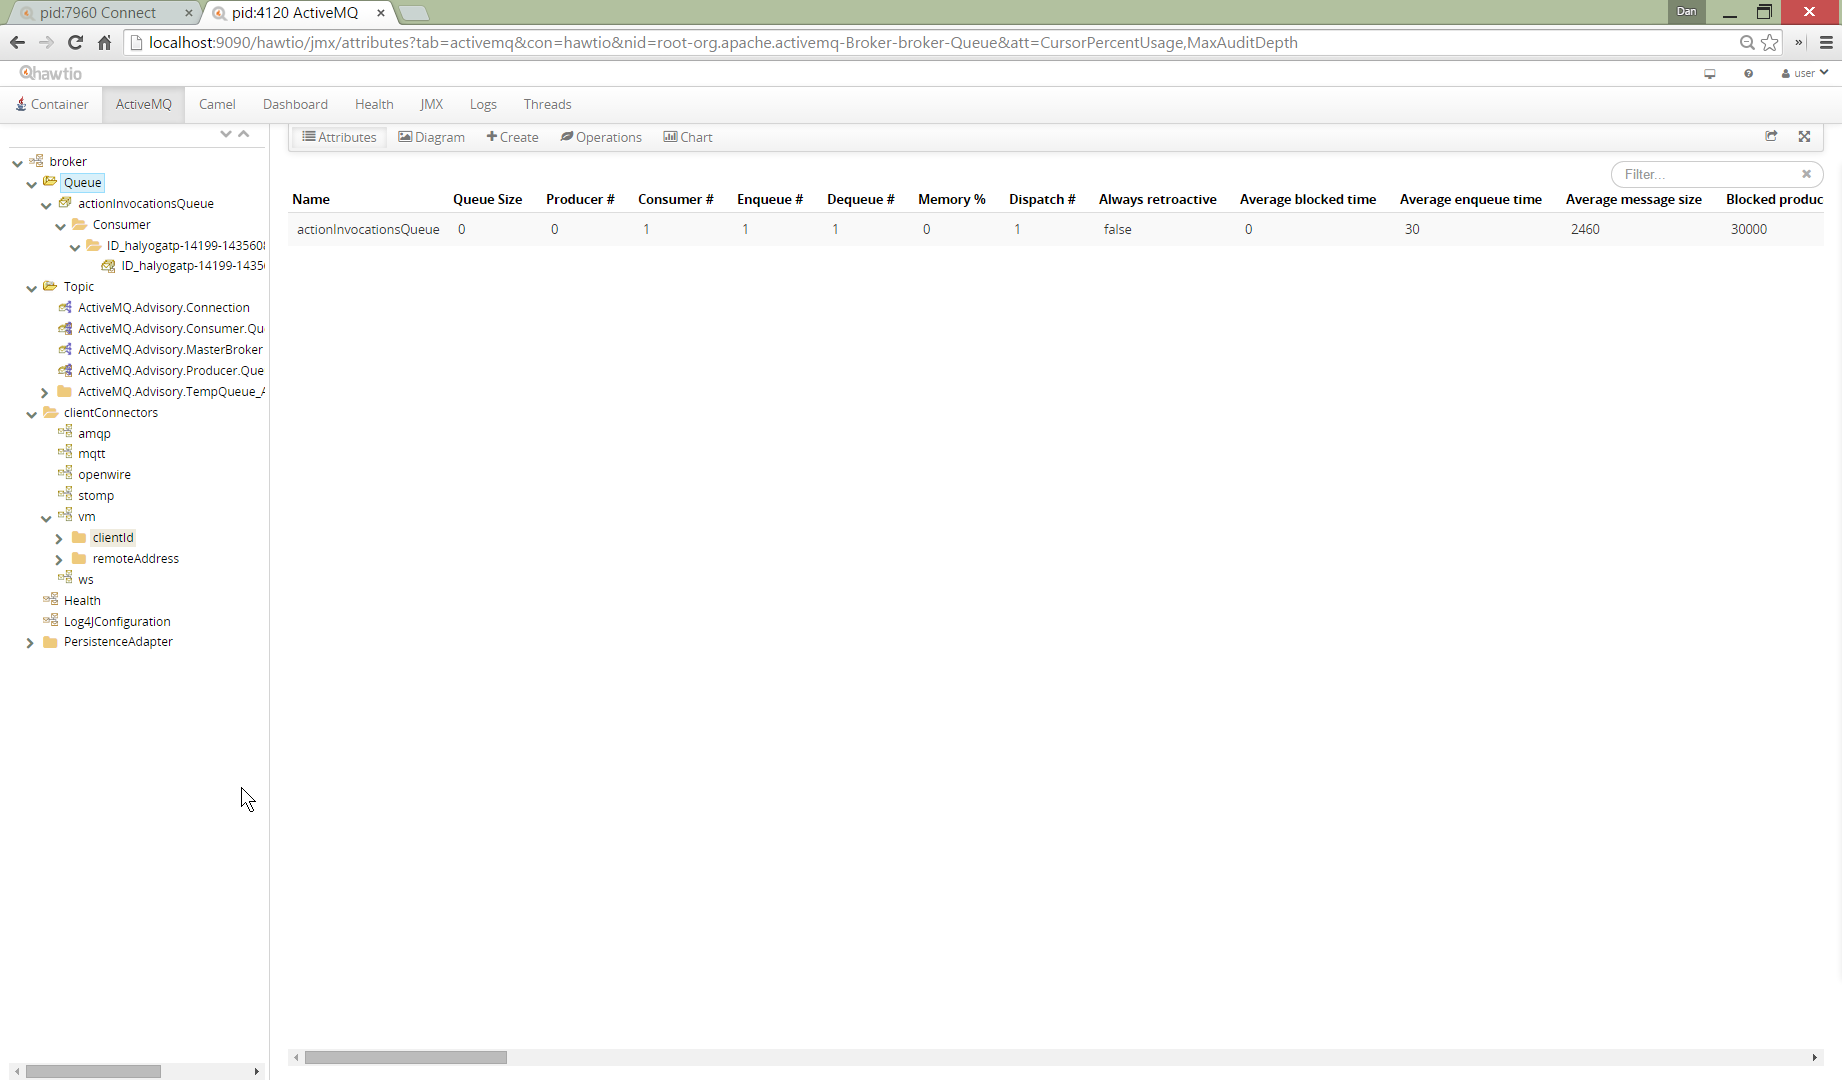
Task: Collapse the Queue folder
Action: click(32, 183)
